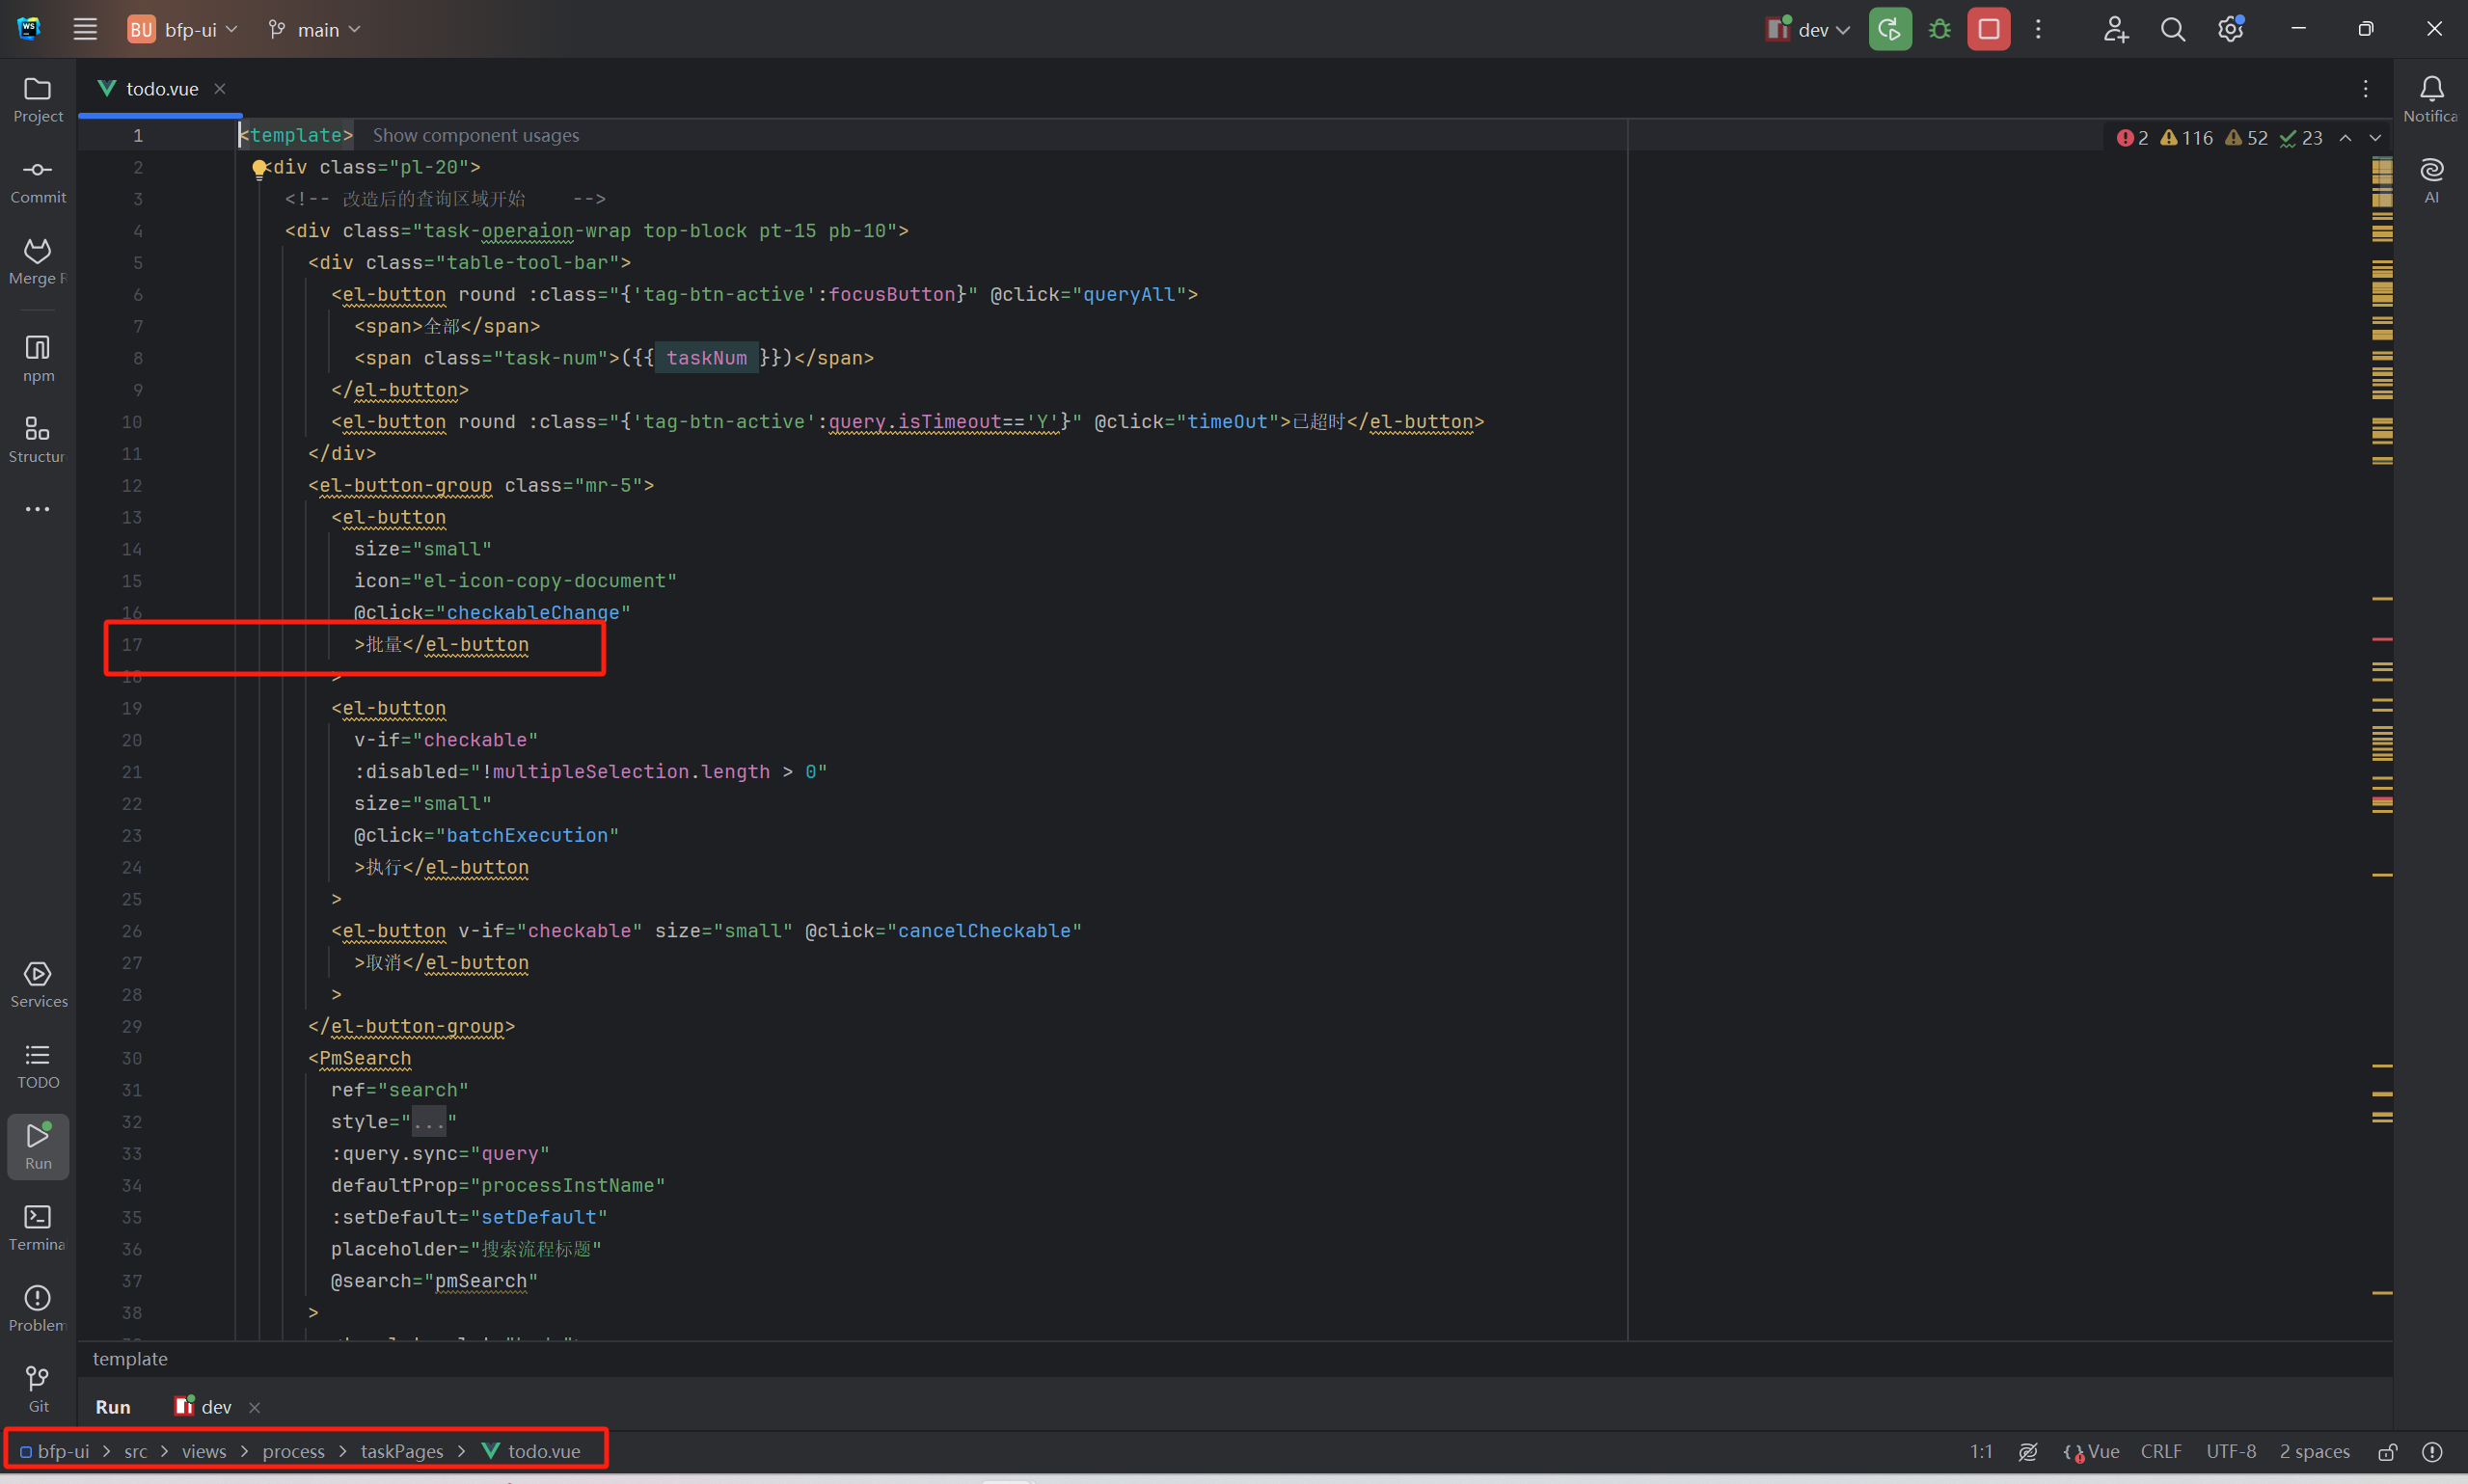Screen dimensions: 2468x1484
Task: Open the Structure tool window
Action: pos(37,439)
